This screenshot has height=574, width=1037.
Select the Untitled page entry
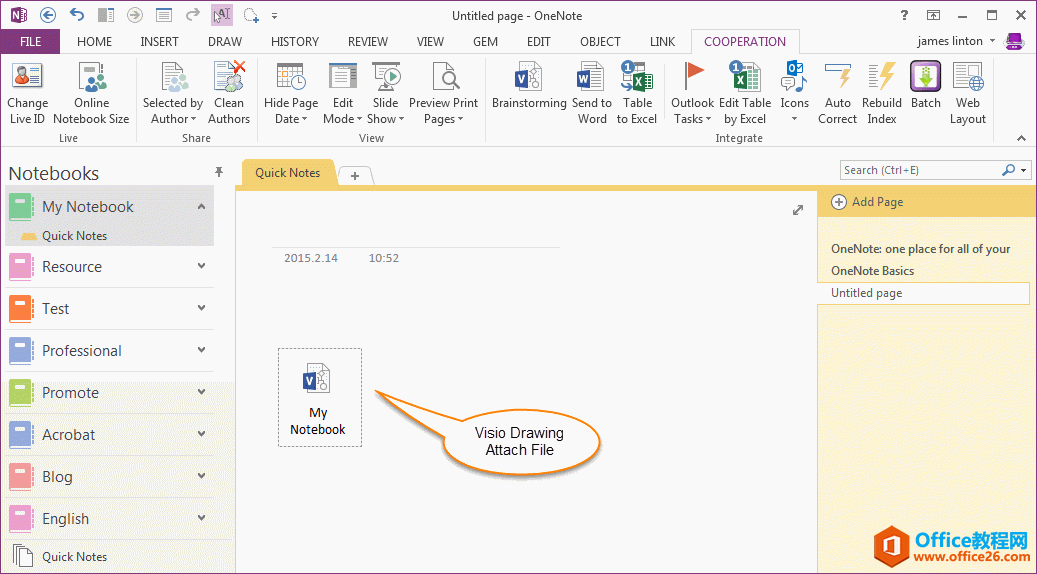tap(923, 293)
